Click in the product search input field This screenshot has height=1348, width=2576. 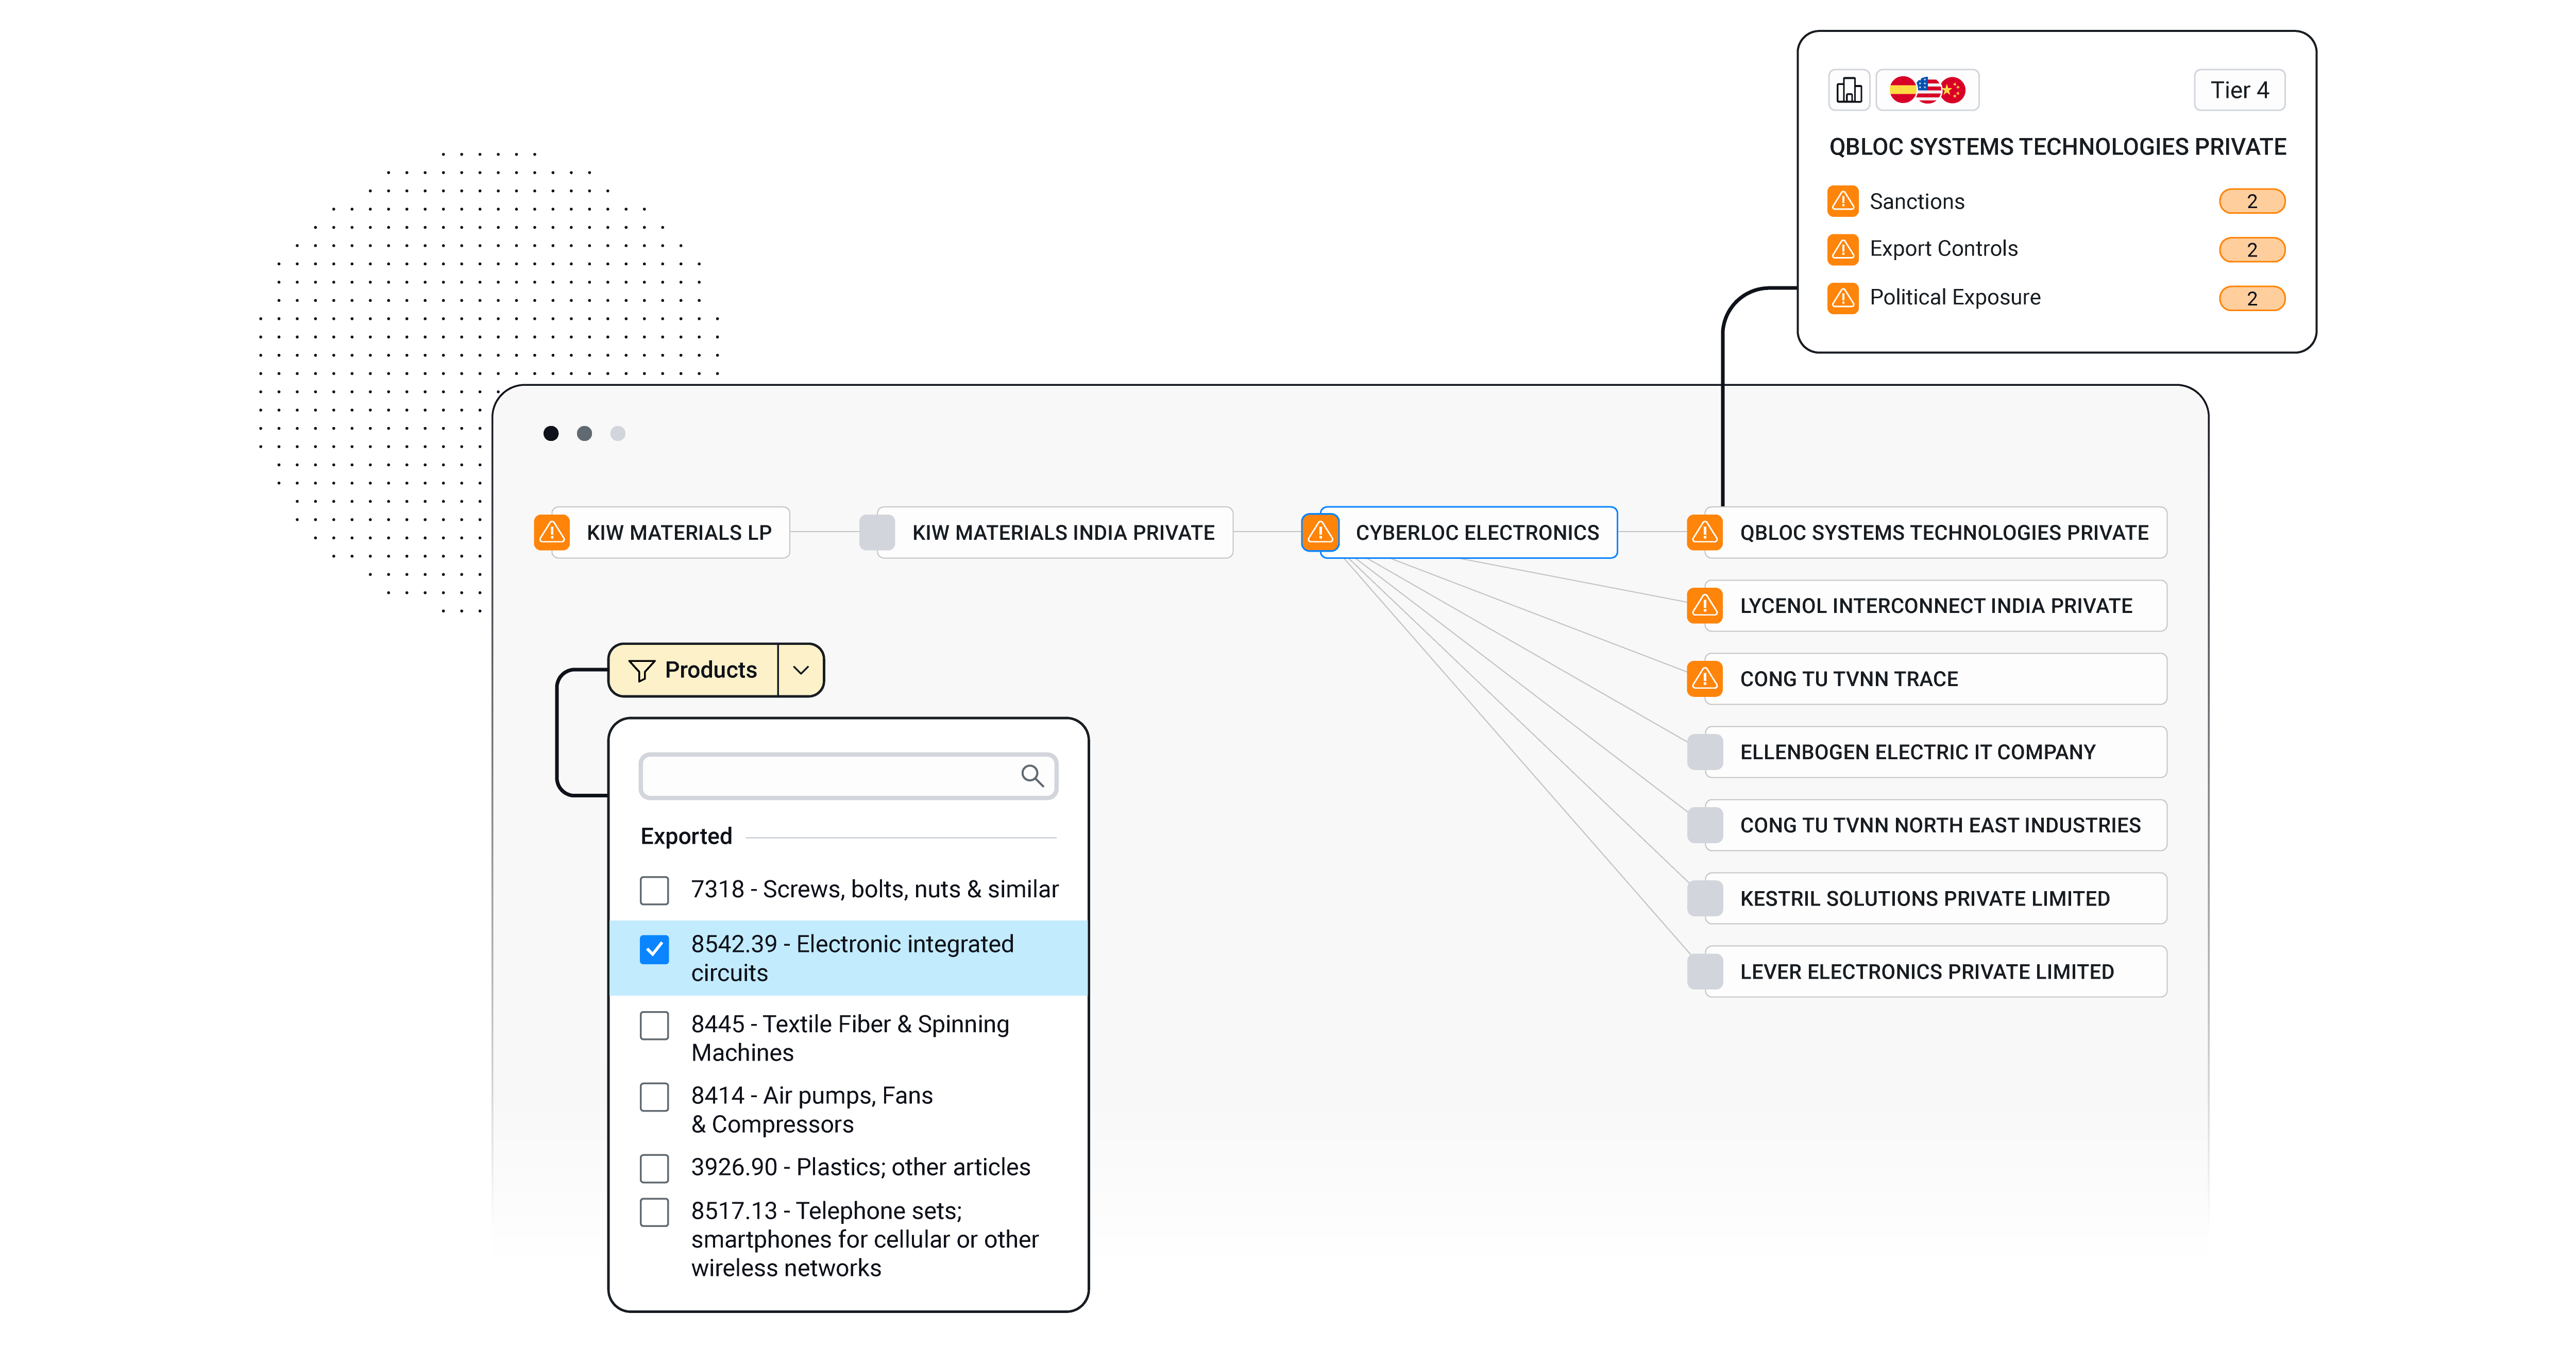click(x=848, y=776)
